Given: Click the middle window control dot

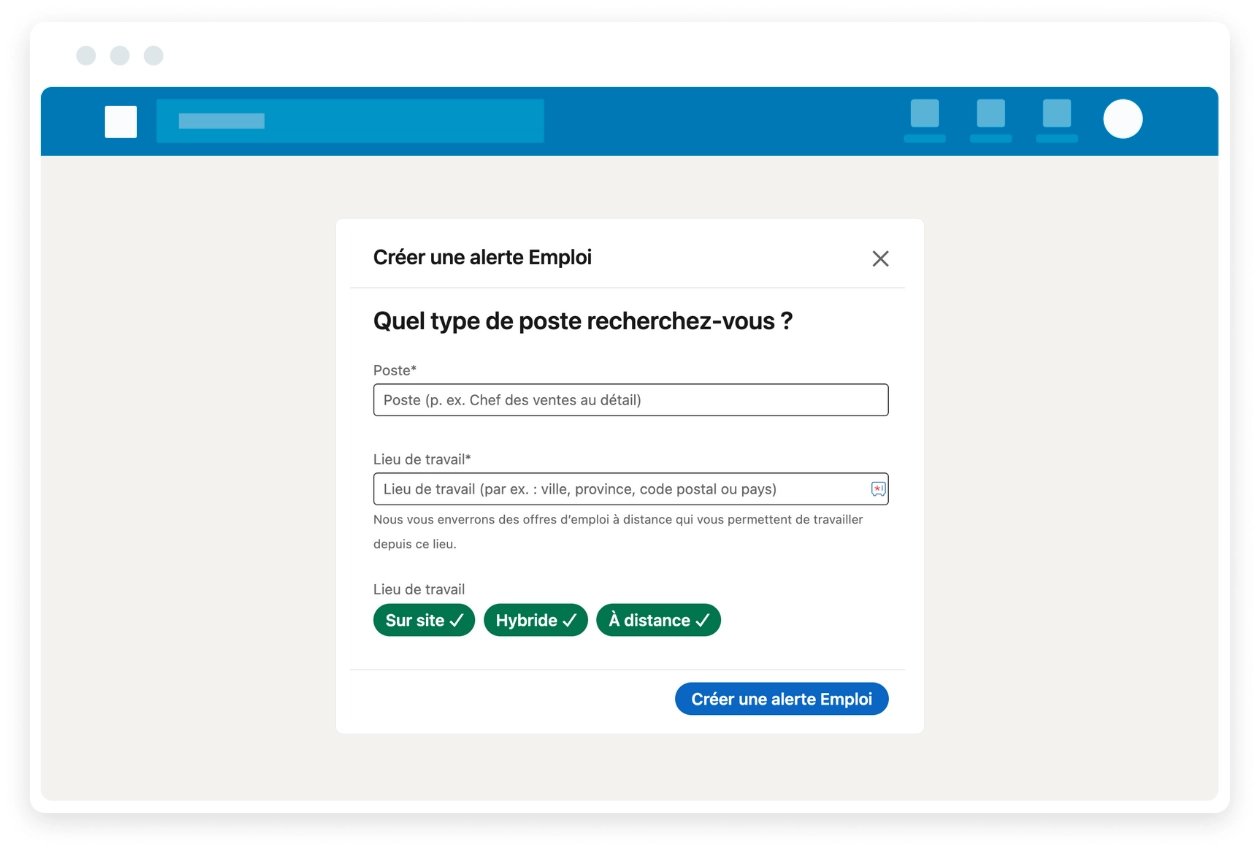Looking at the screenshot, I should tap(120, 56).
